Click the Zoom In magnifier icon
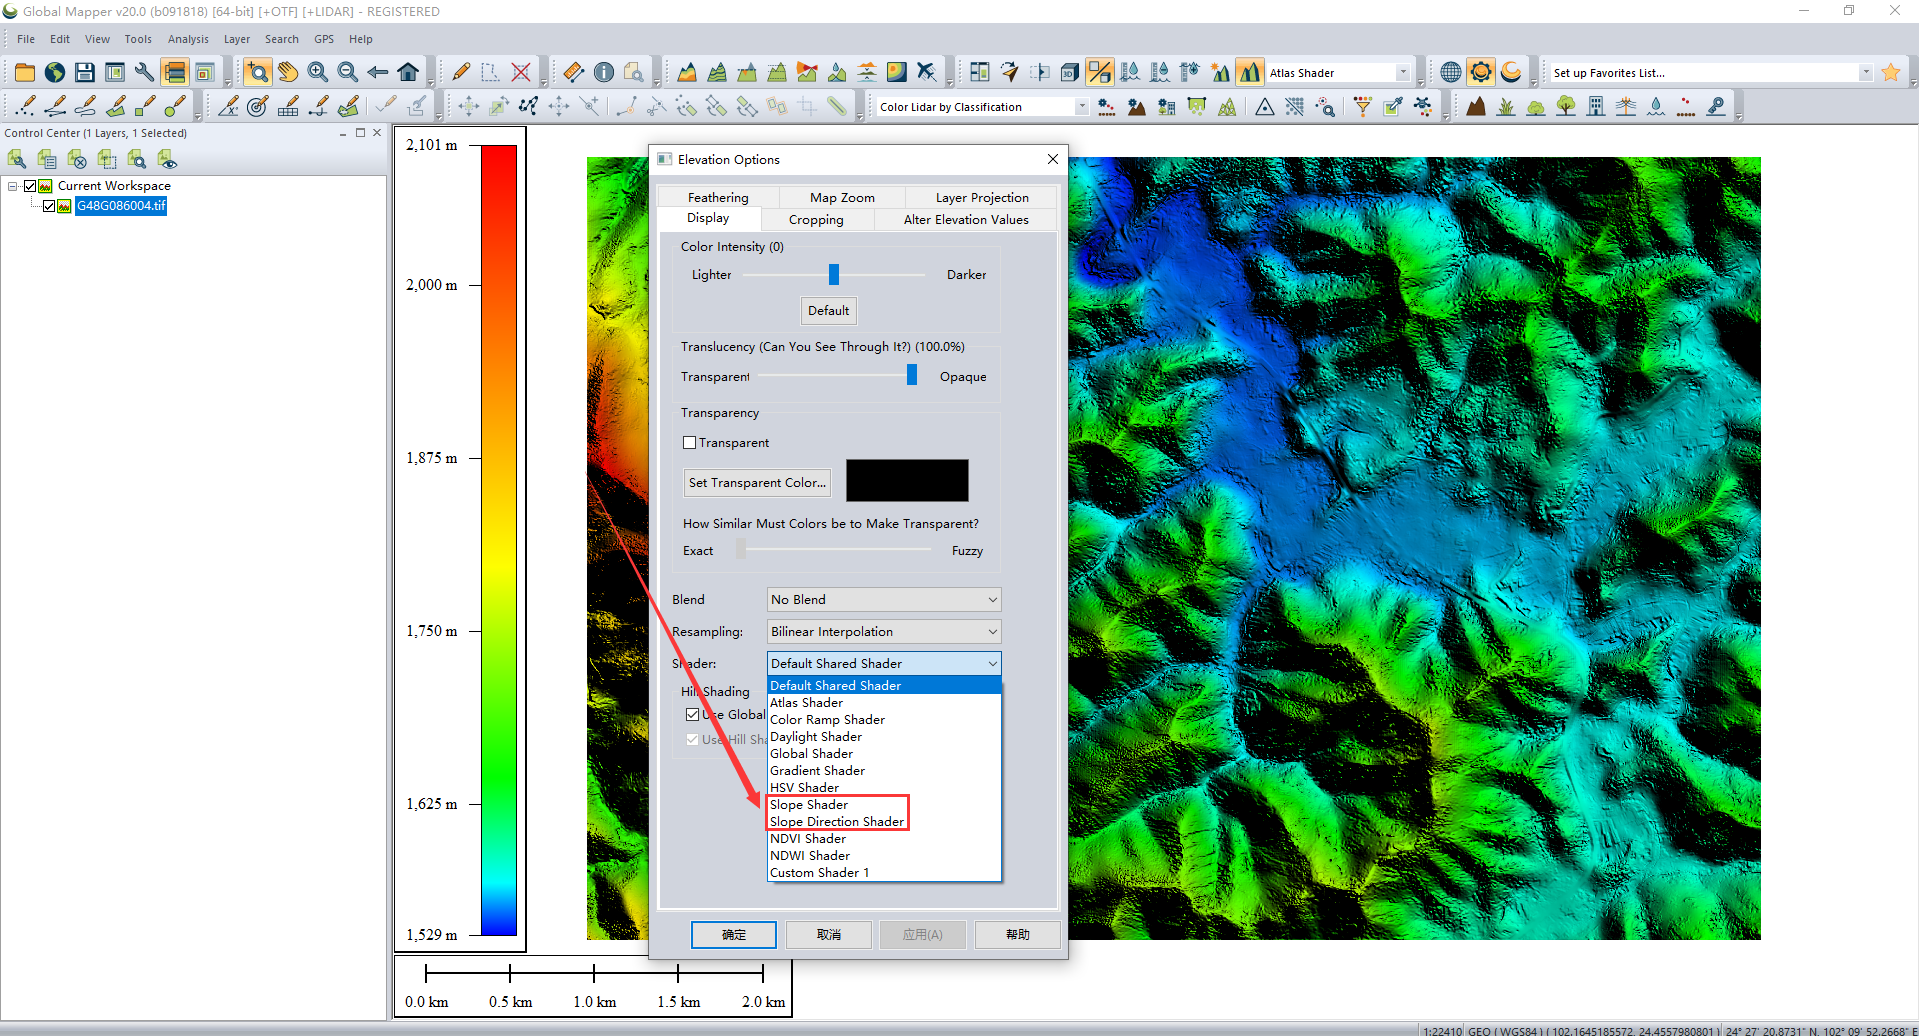The image size is (1919, 1036). point(318,72)
